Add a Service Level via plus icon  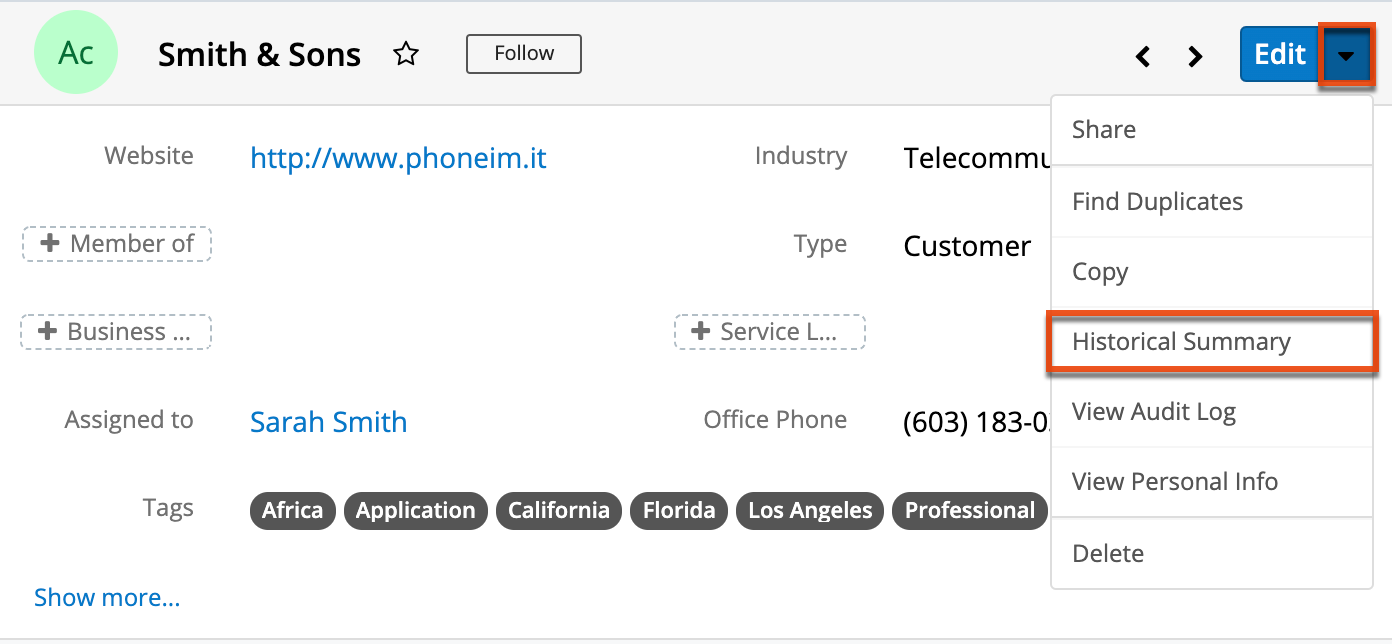pos(769,331)
